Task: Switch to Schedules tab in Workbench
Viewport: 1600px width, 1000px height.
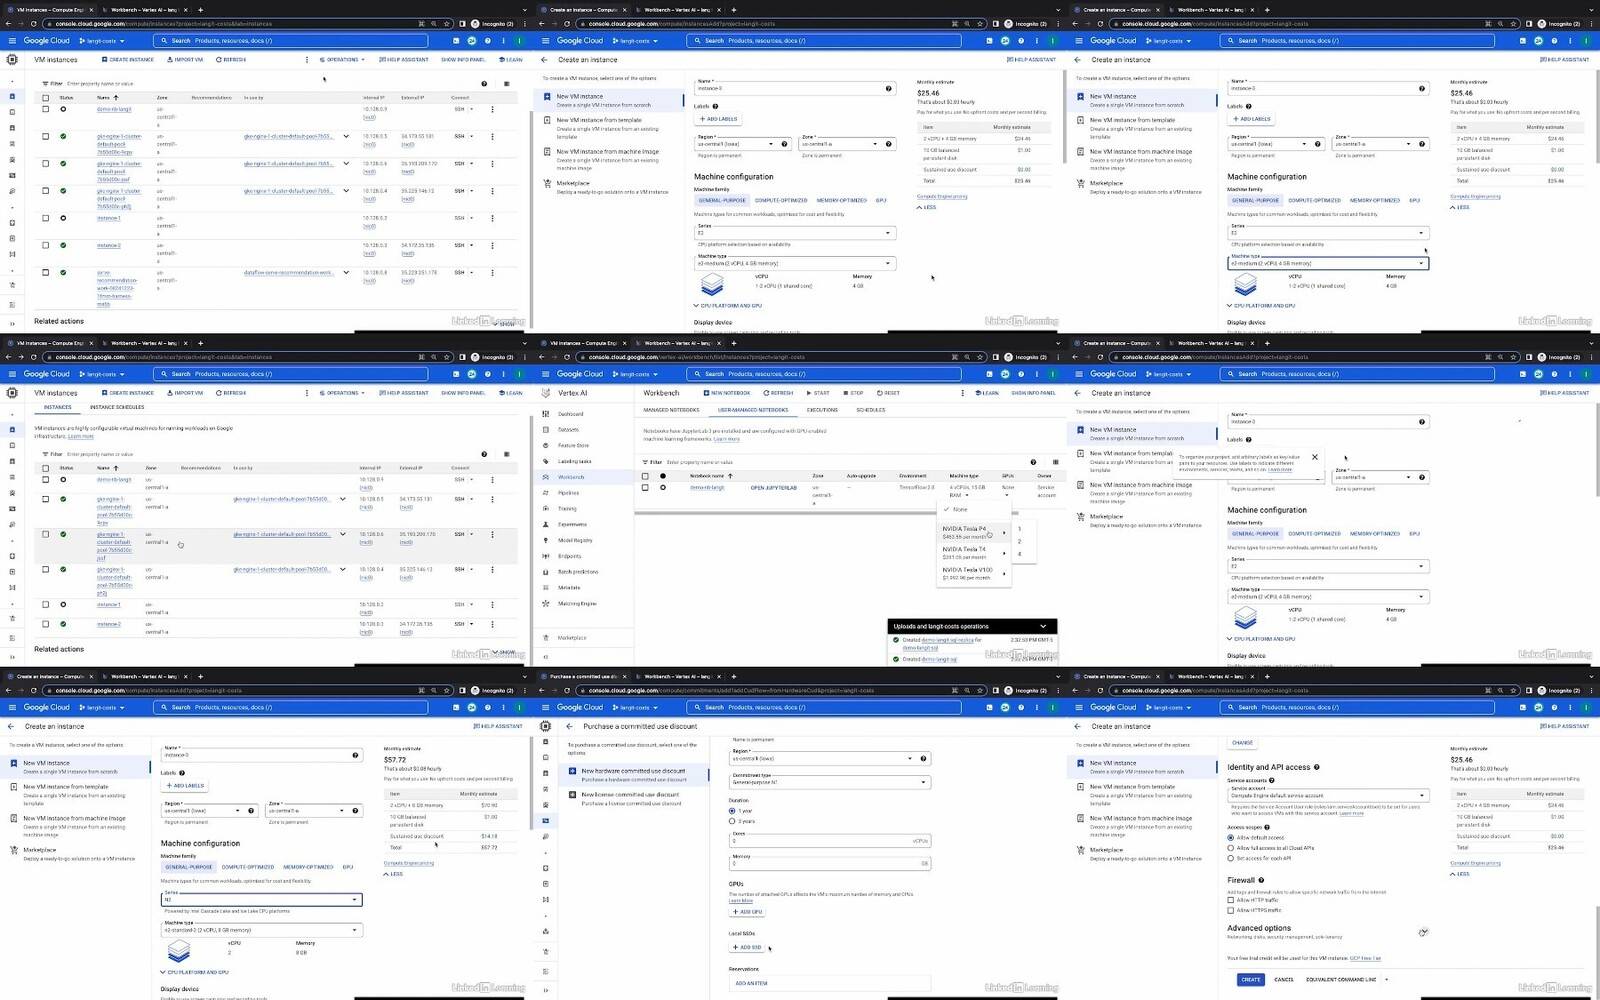Action: [x=871, y=410]
